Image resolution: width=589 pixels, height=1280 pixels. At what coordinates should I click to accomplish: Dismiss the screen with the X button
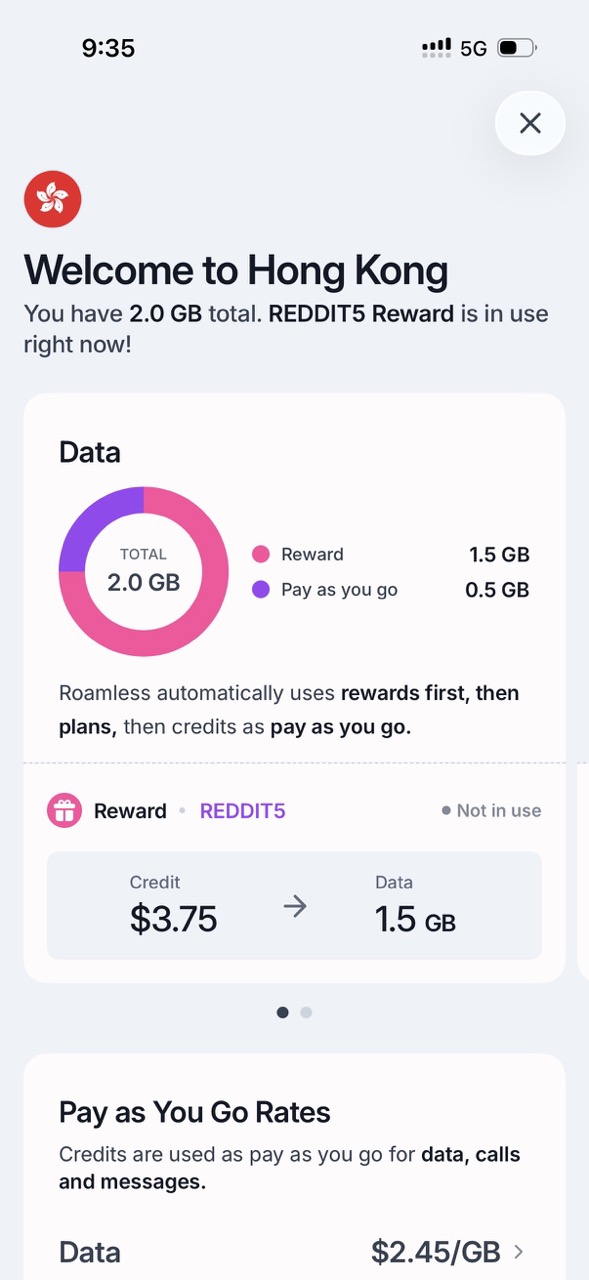tap(530, 123)
